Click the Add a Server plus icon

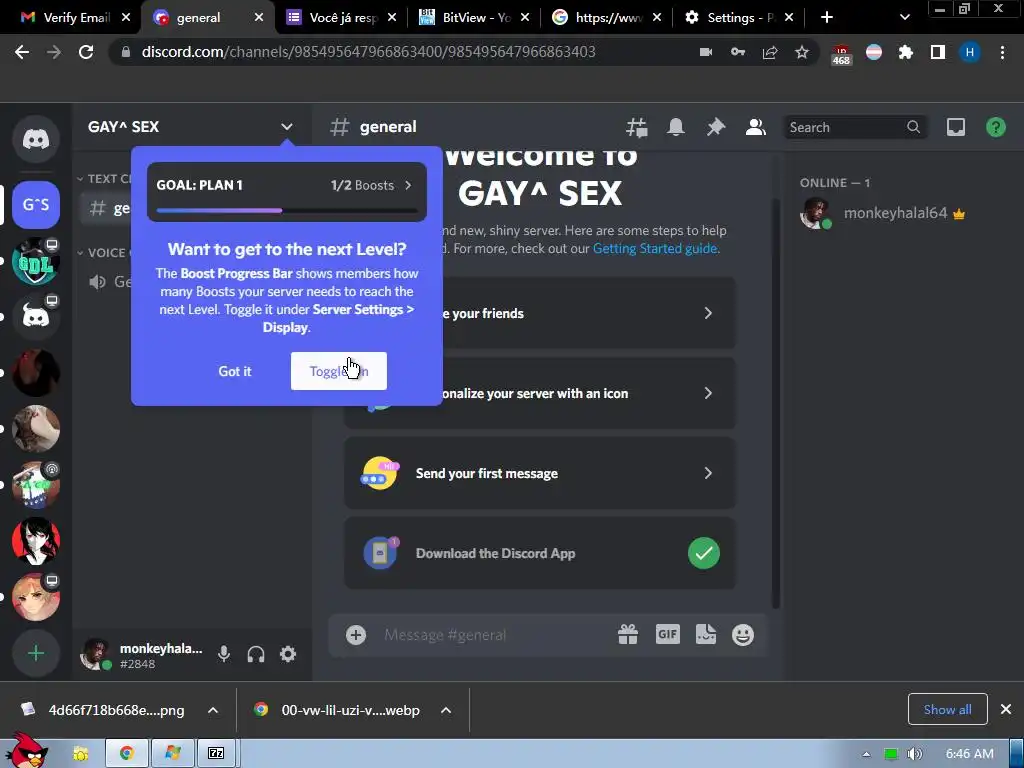[x=36, y=653]
